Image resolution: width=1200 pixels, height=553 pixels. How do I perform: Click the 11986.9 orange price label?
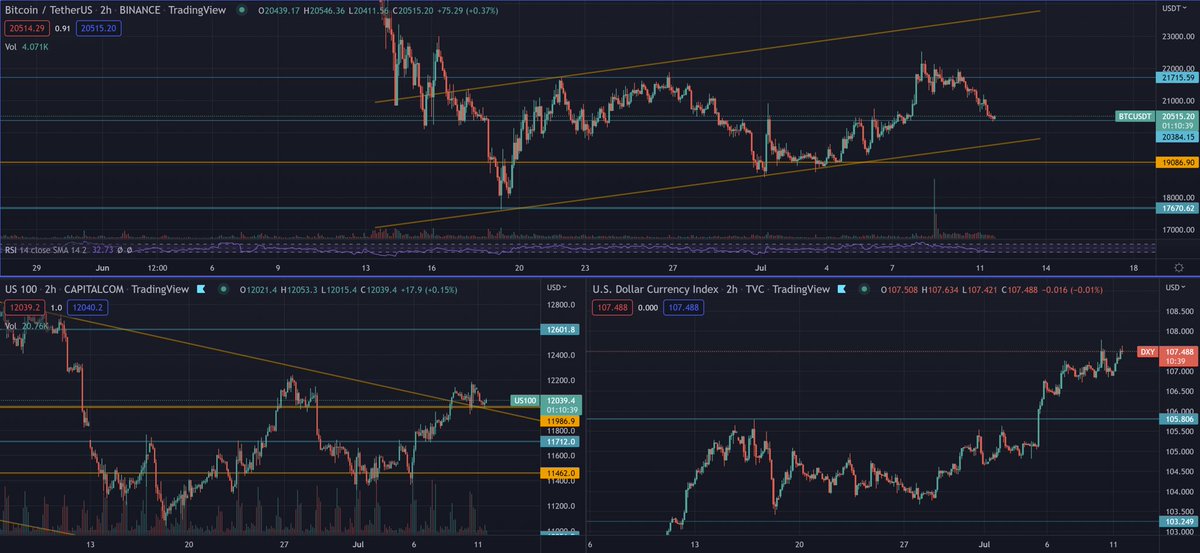(560, 421)
